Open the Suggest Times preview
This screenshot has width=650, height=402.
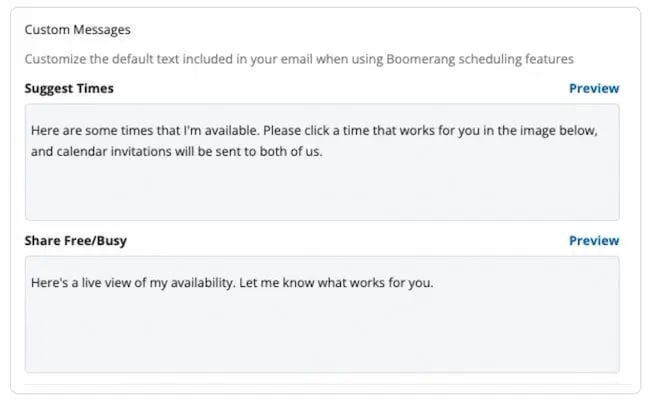point(593,88)
